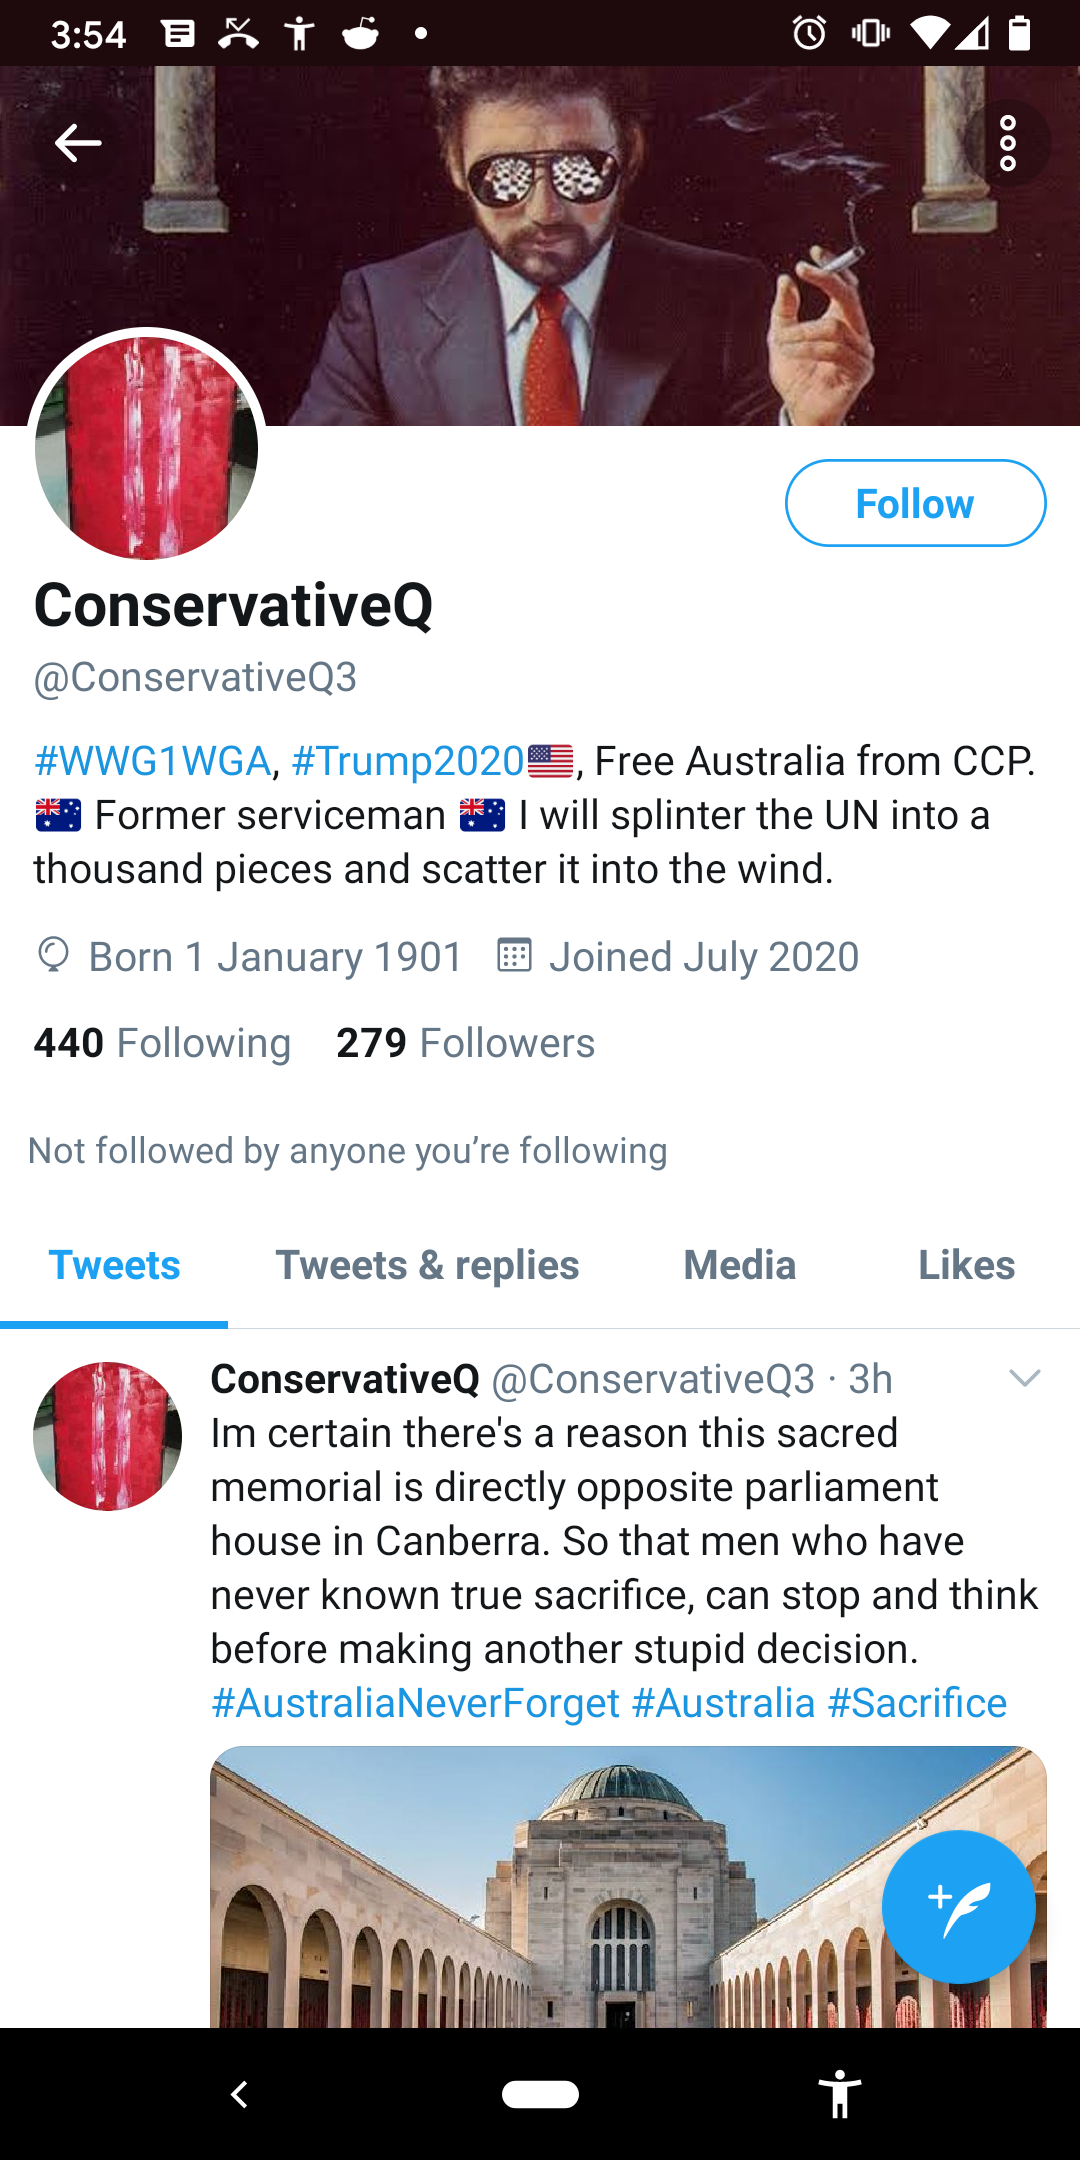Open the Media tab

[740, 1265]
